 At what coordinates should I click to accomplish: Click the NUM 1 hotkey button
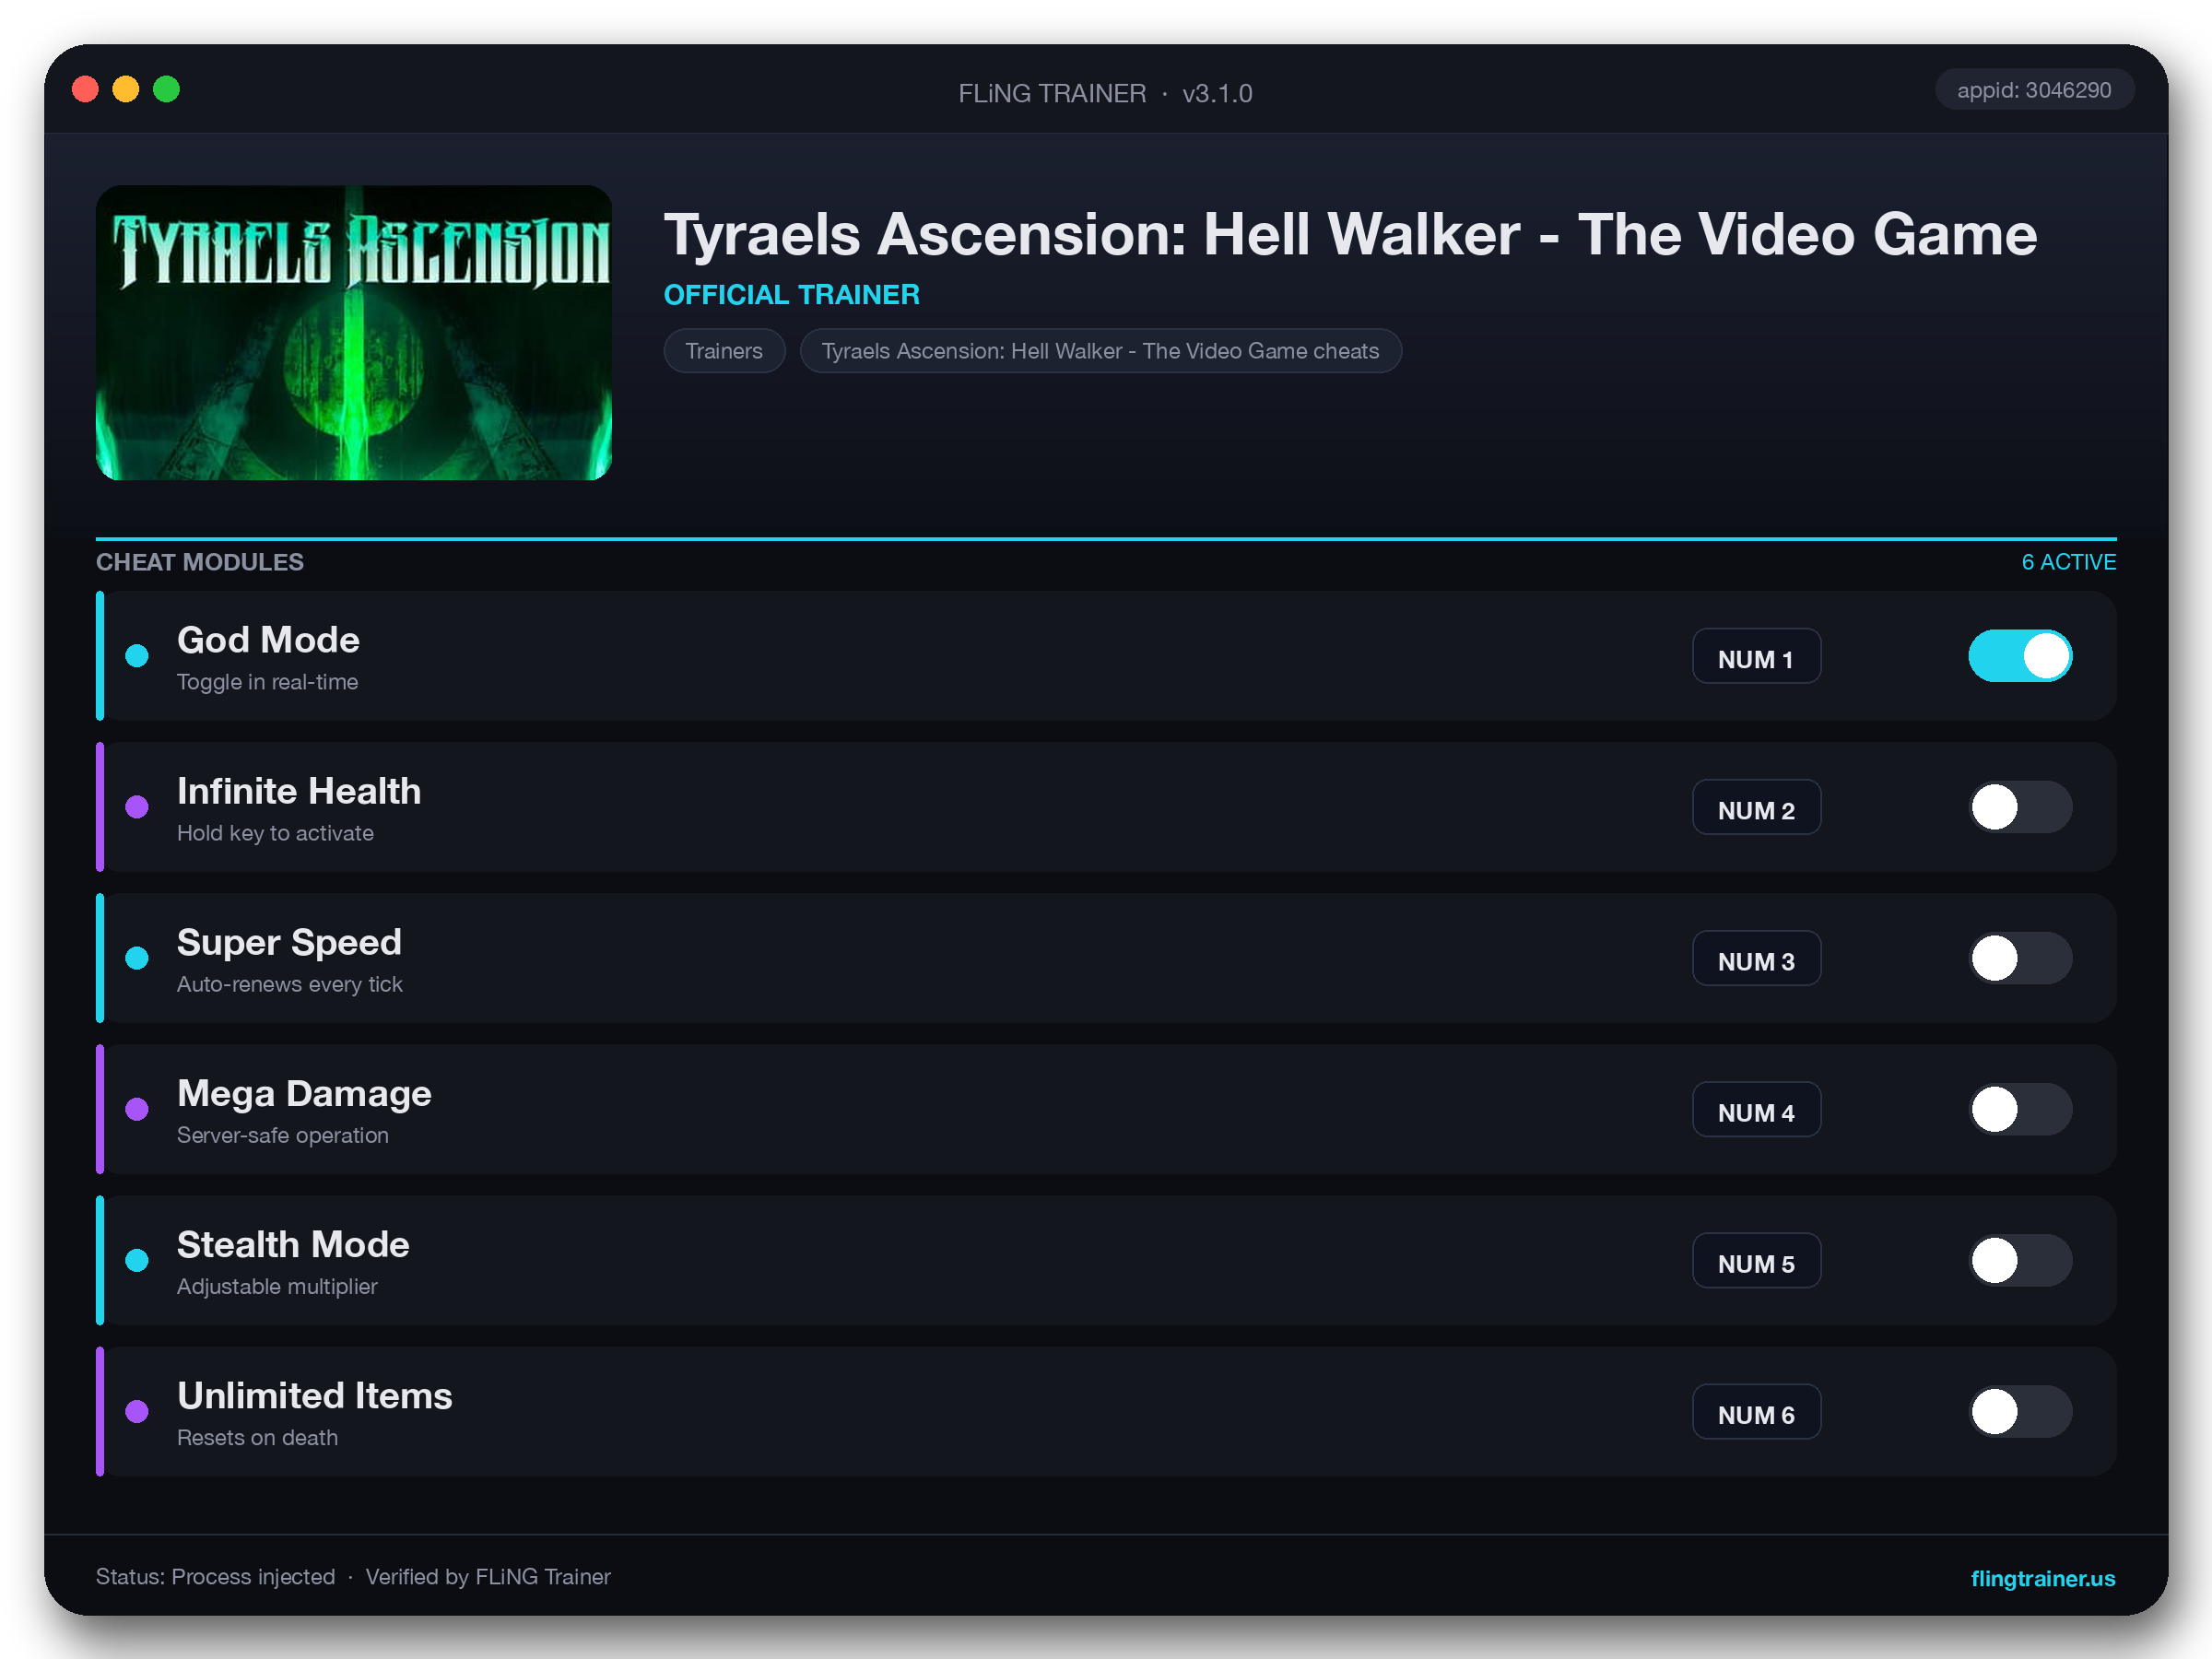[x=1756, y=656]
